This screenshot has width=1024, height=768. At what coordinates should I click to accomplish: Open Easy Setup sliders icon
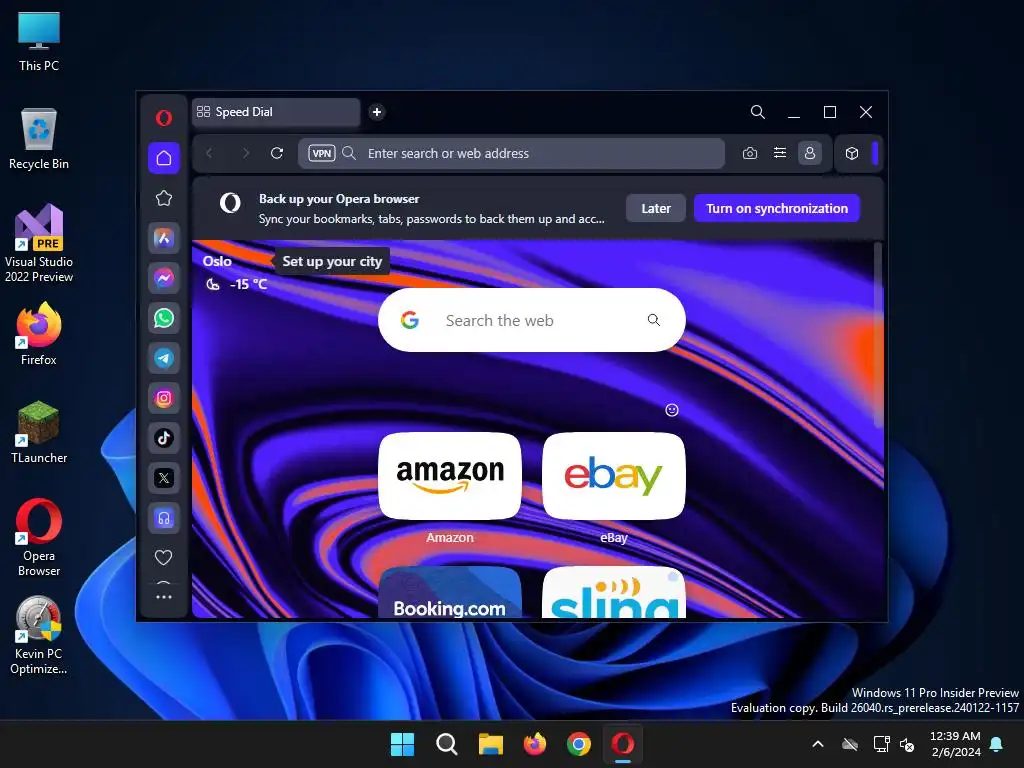coord(780,153)
